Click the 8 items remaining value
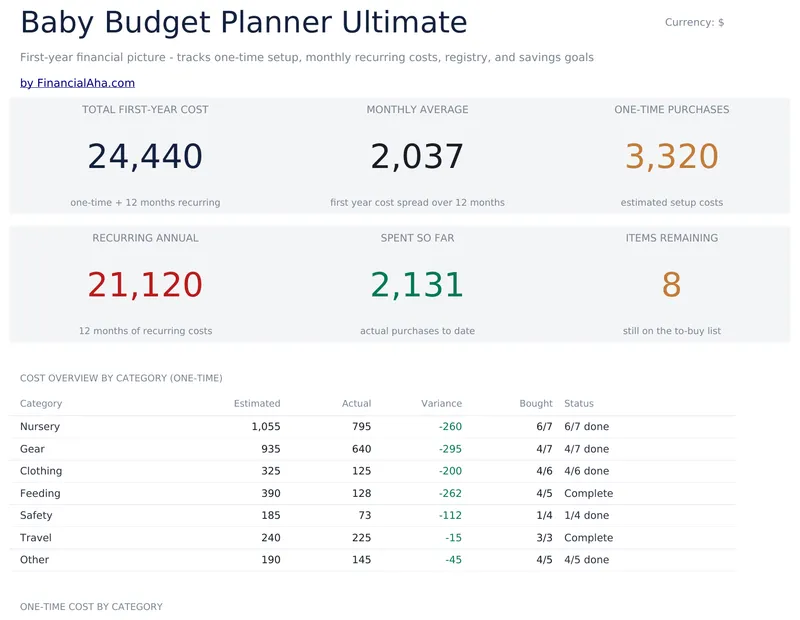This screenshot has height=620, width=800. point(672,285)
